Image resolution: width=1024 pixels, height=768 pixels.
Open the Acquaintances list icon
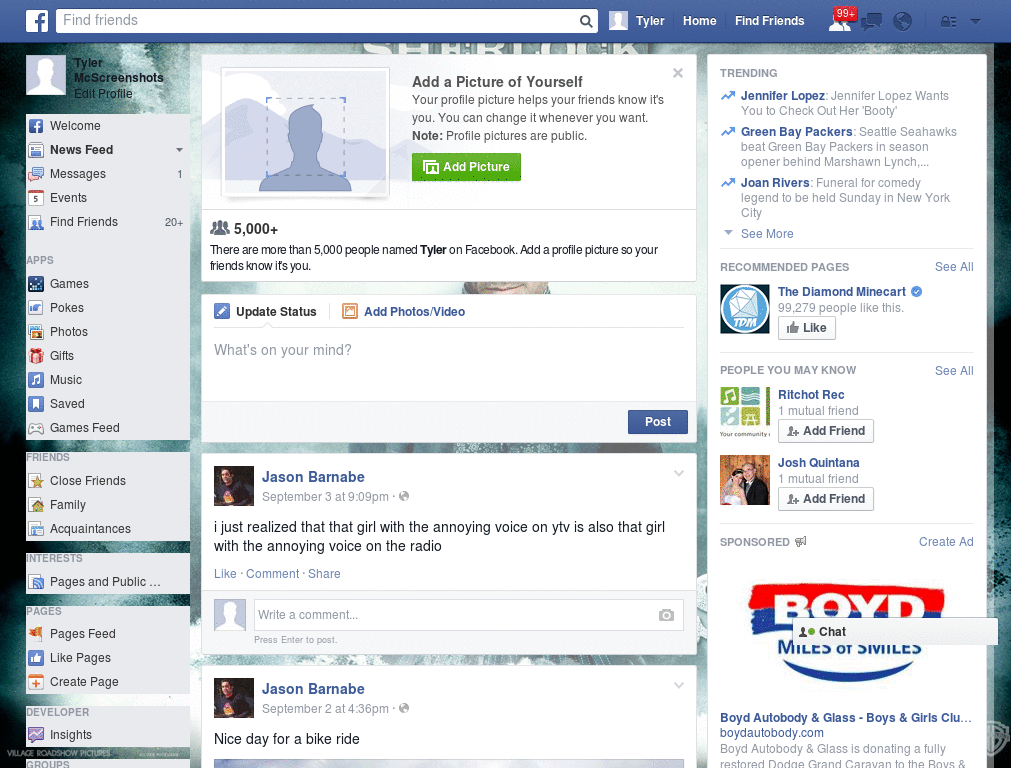(x=36, y=529)
